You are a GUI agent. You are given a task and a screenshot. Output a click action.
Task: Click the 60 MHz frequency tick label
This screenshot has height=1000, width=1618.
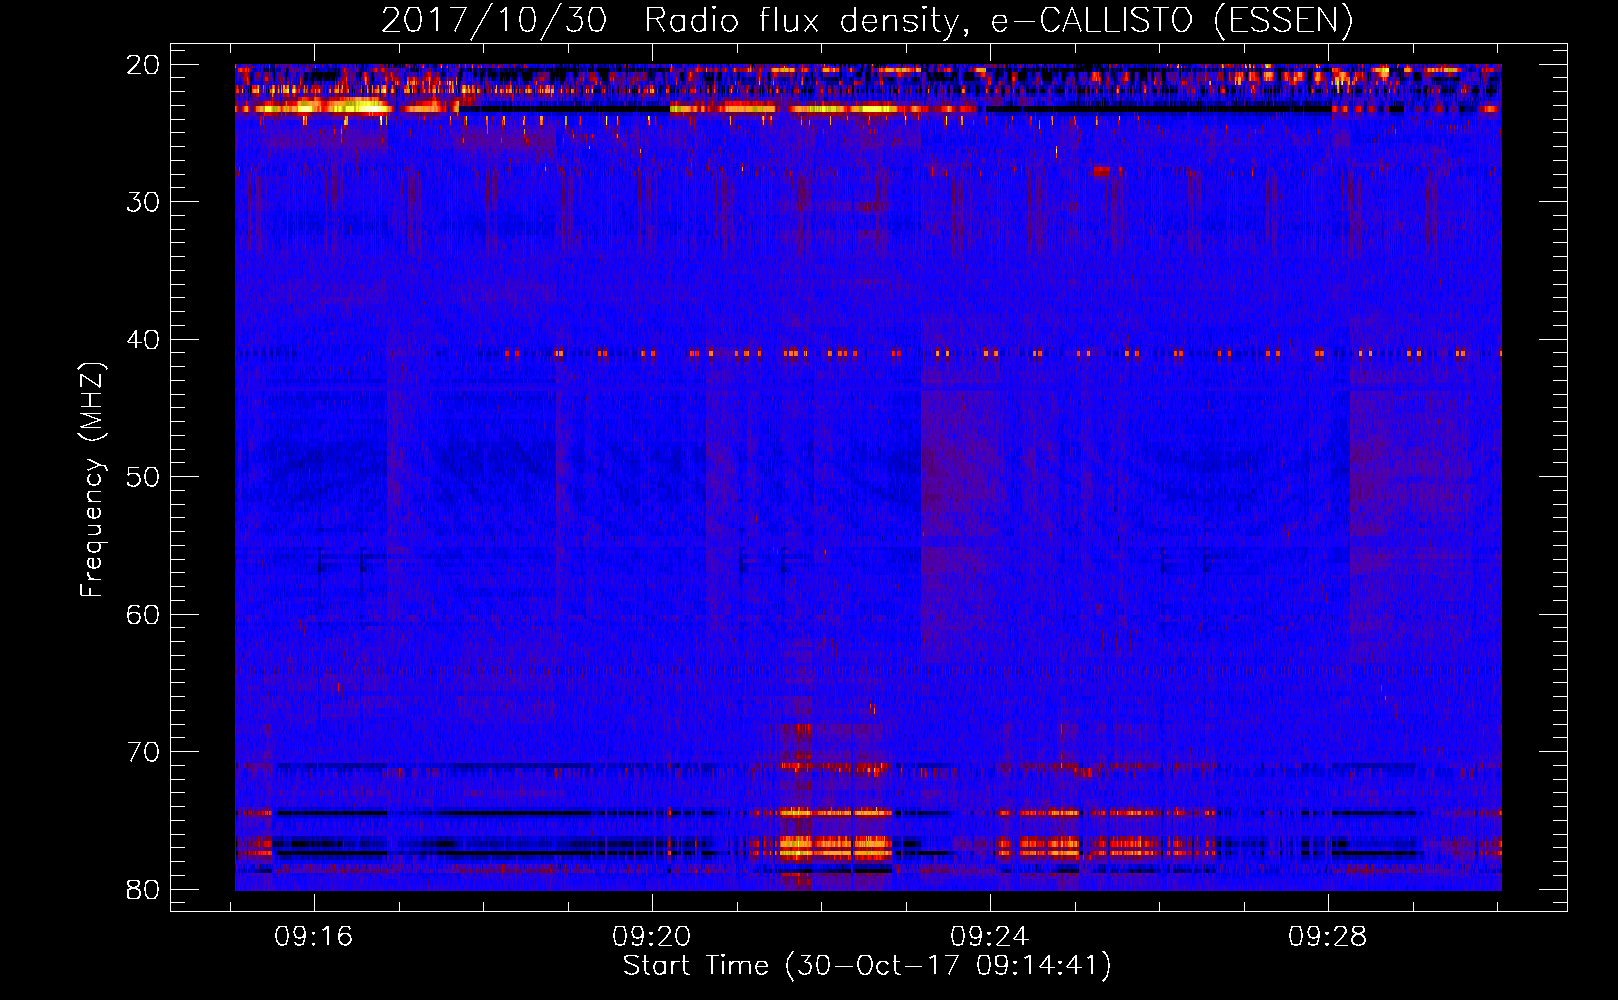coord(143,615)
